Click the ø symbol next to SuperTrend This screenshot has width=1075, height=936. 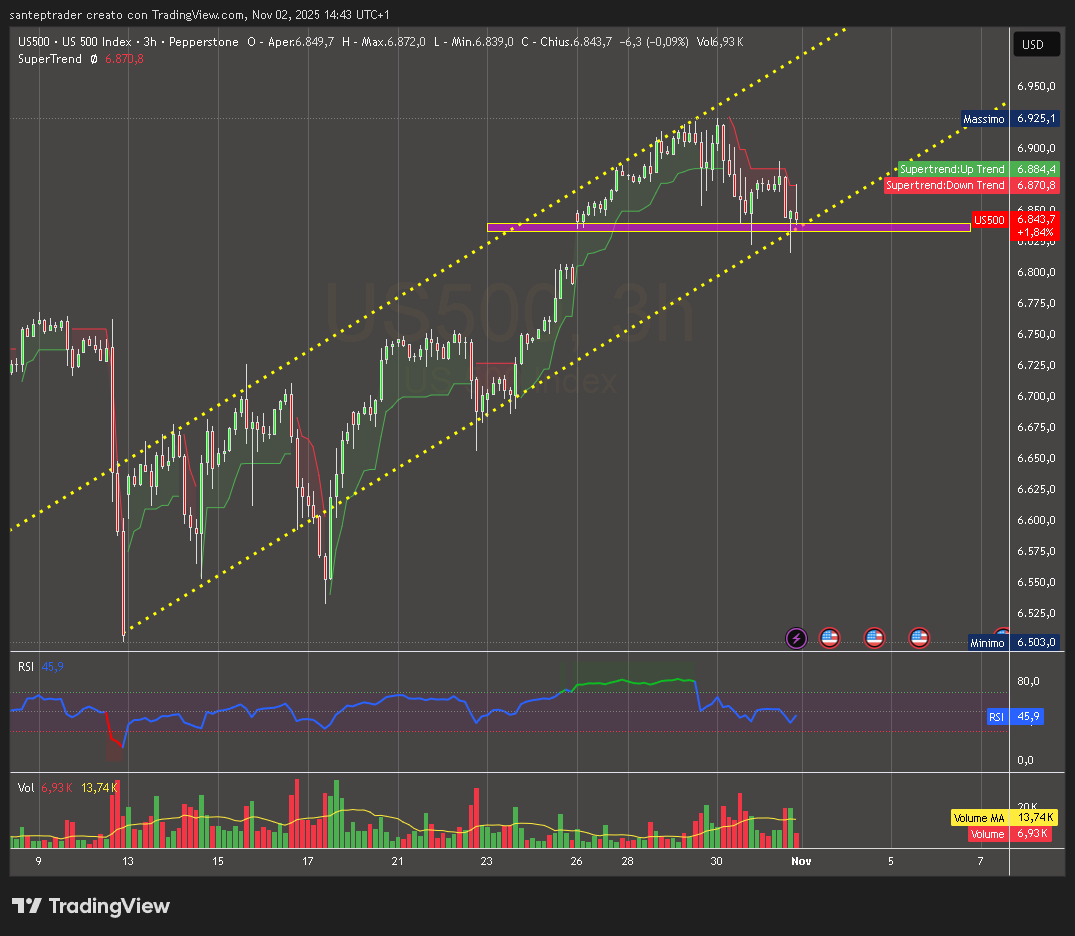94,59
